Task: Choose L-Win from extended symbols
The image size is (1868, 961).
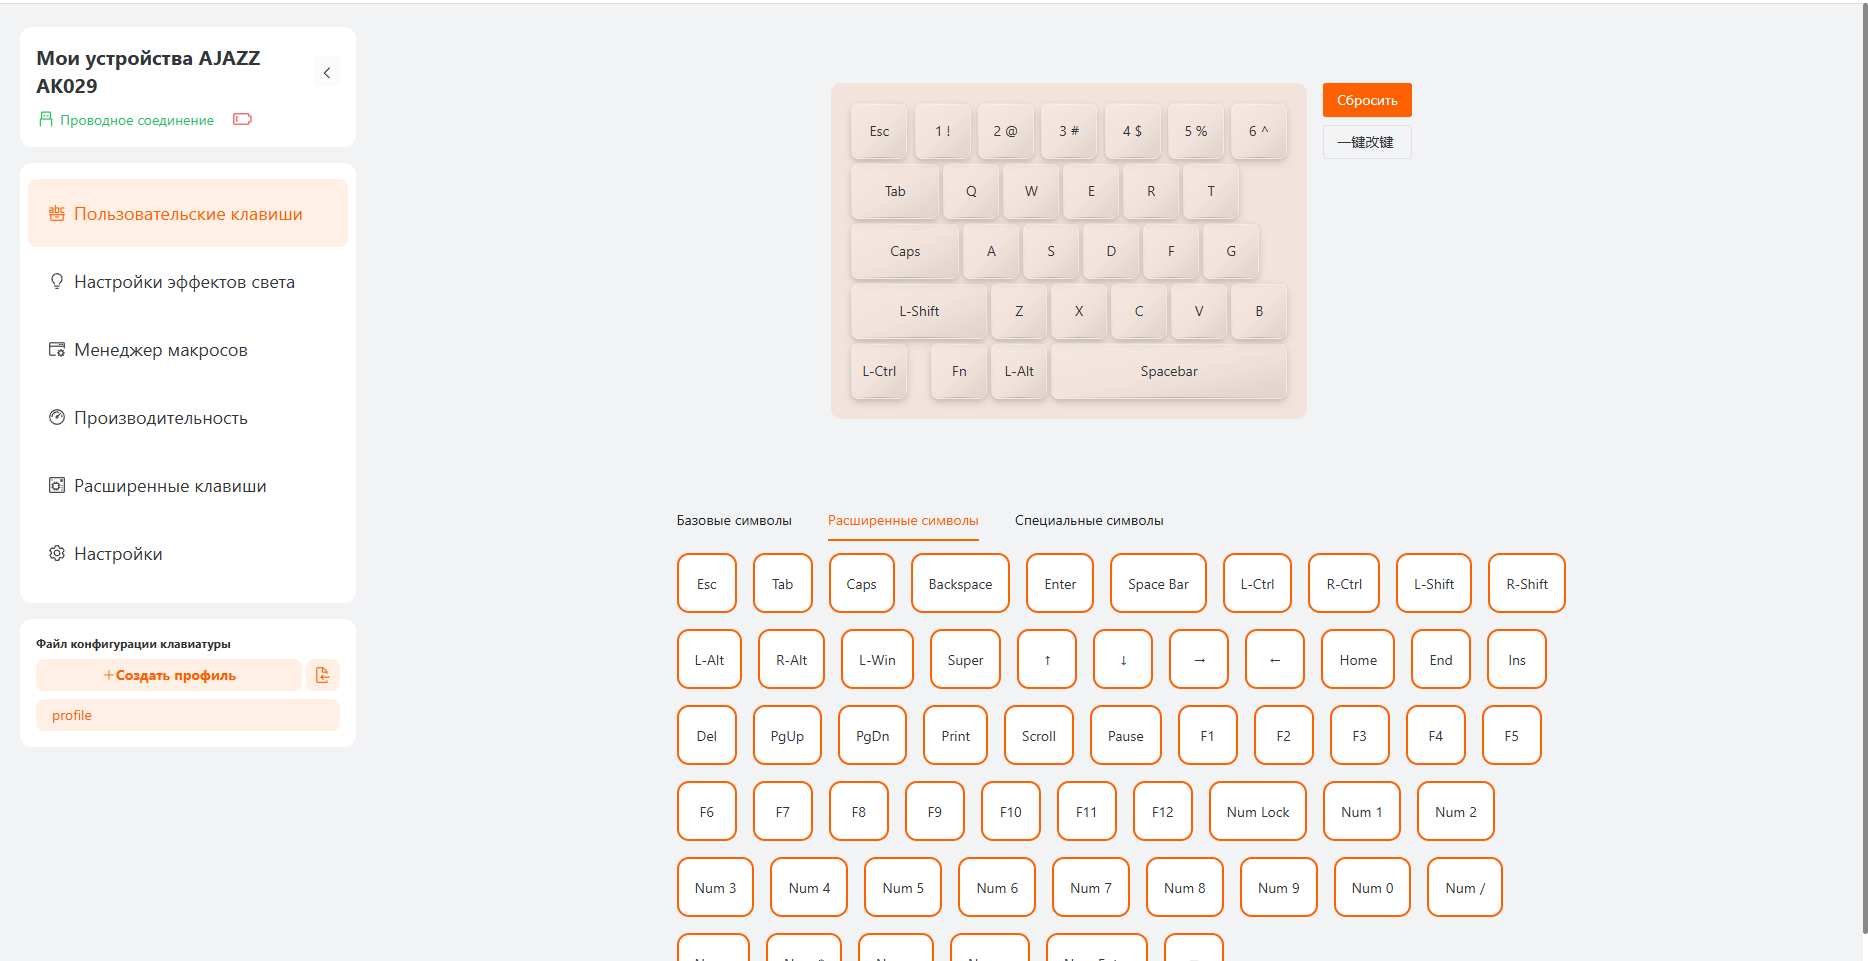Action: [877, 659]
